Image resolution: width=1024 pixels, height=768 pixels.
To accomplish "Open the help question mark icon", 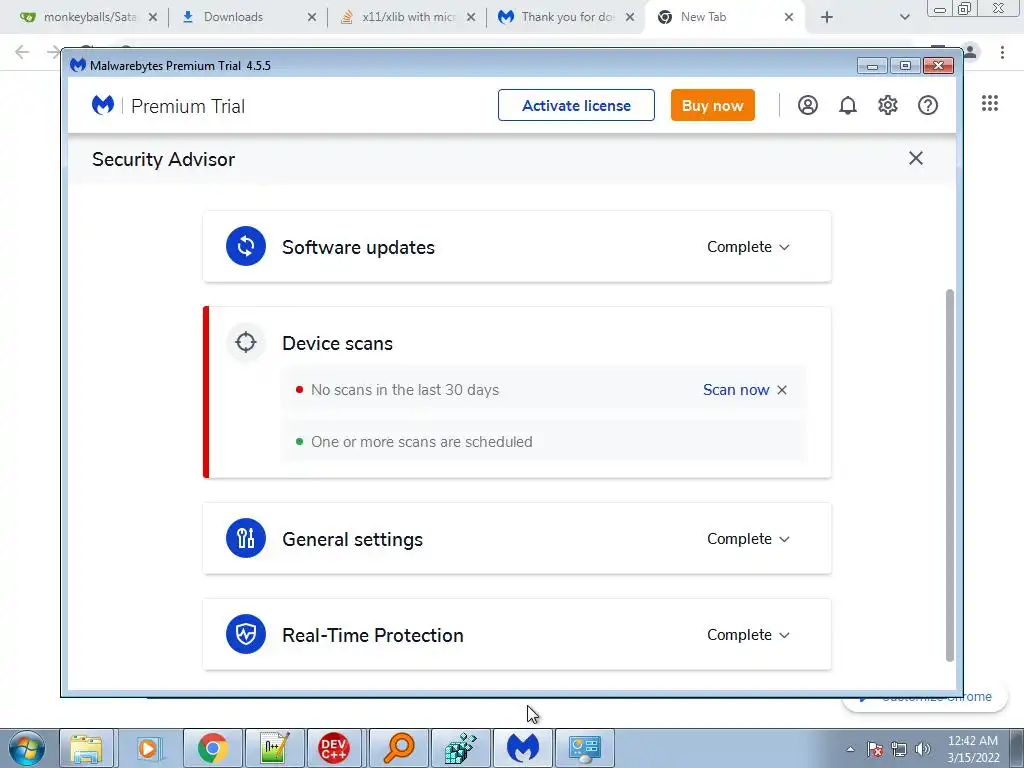I will pos(927,105).
